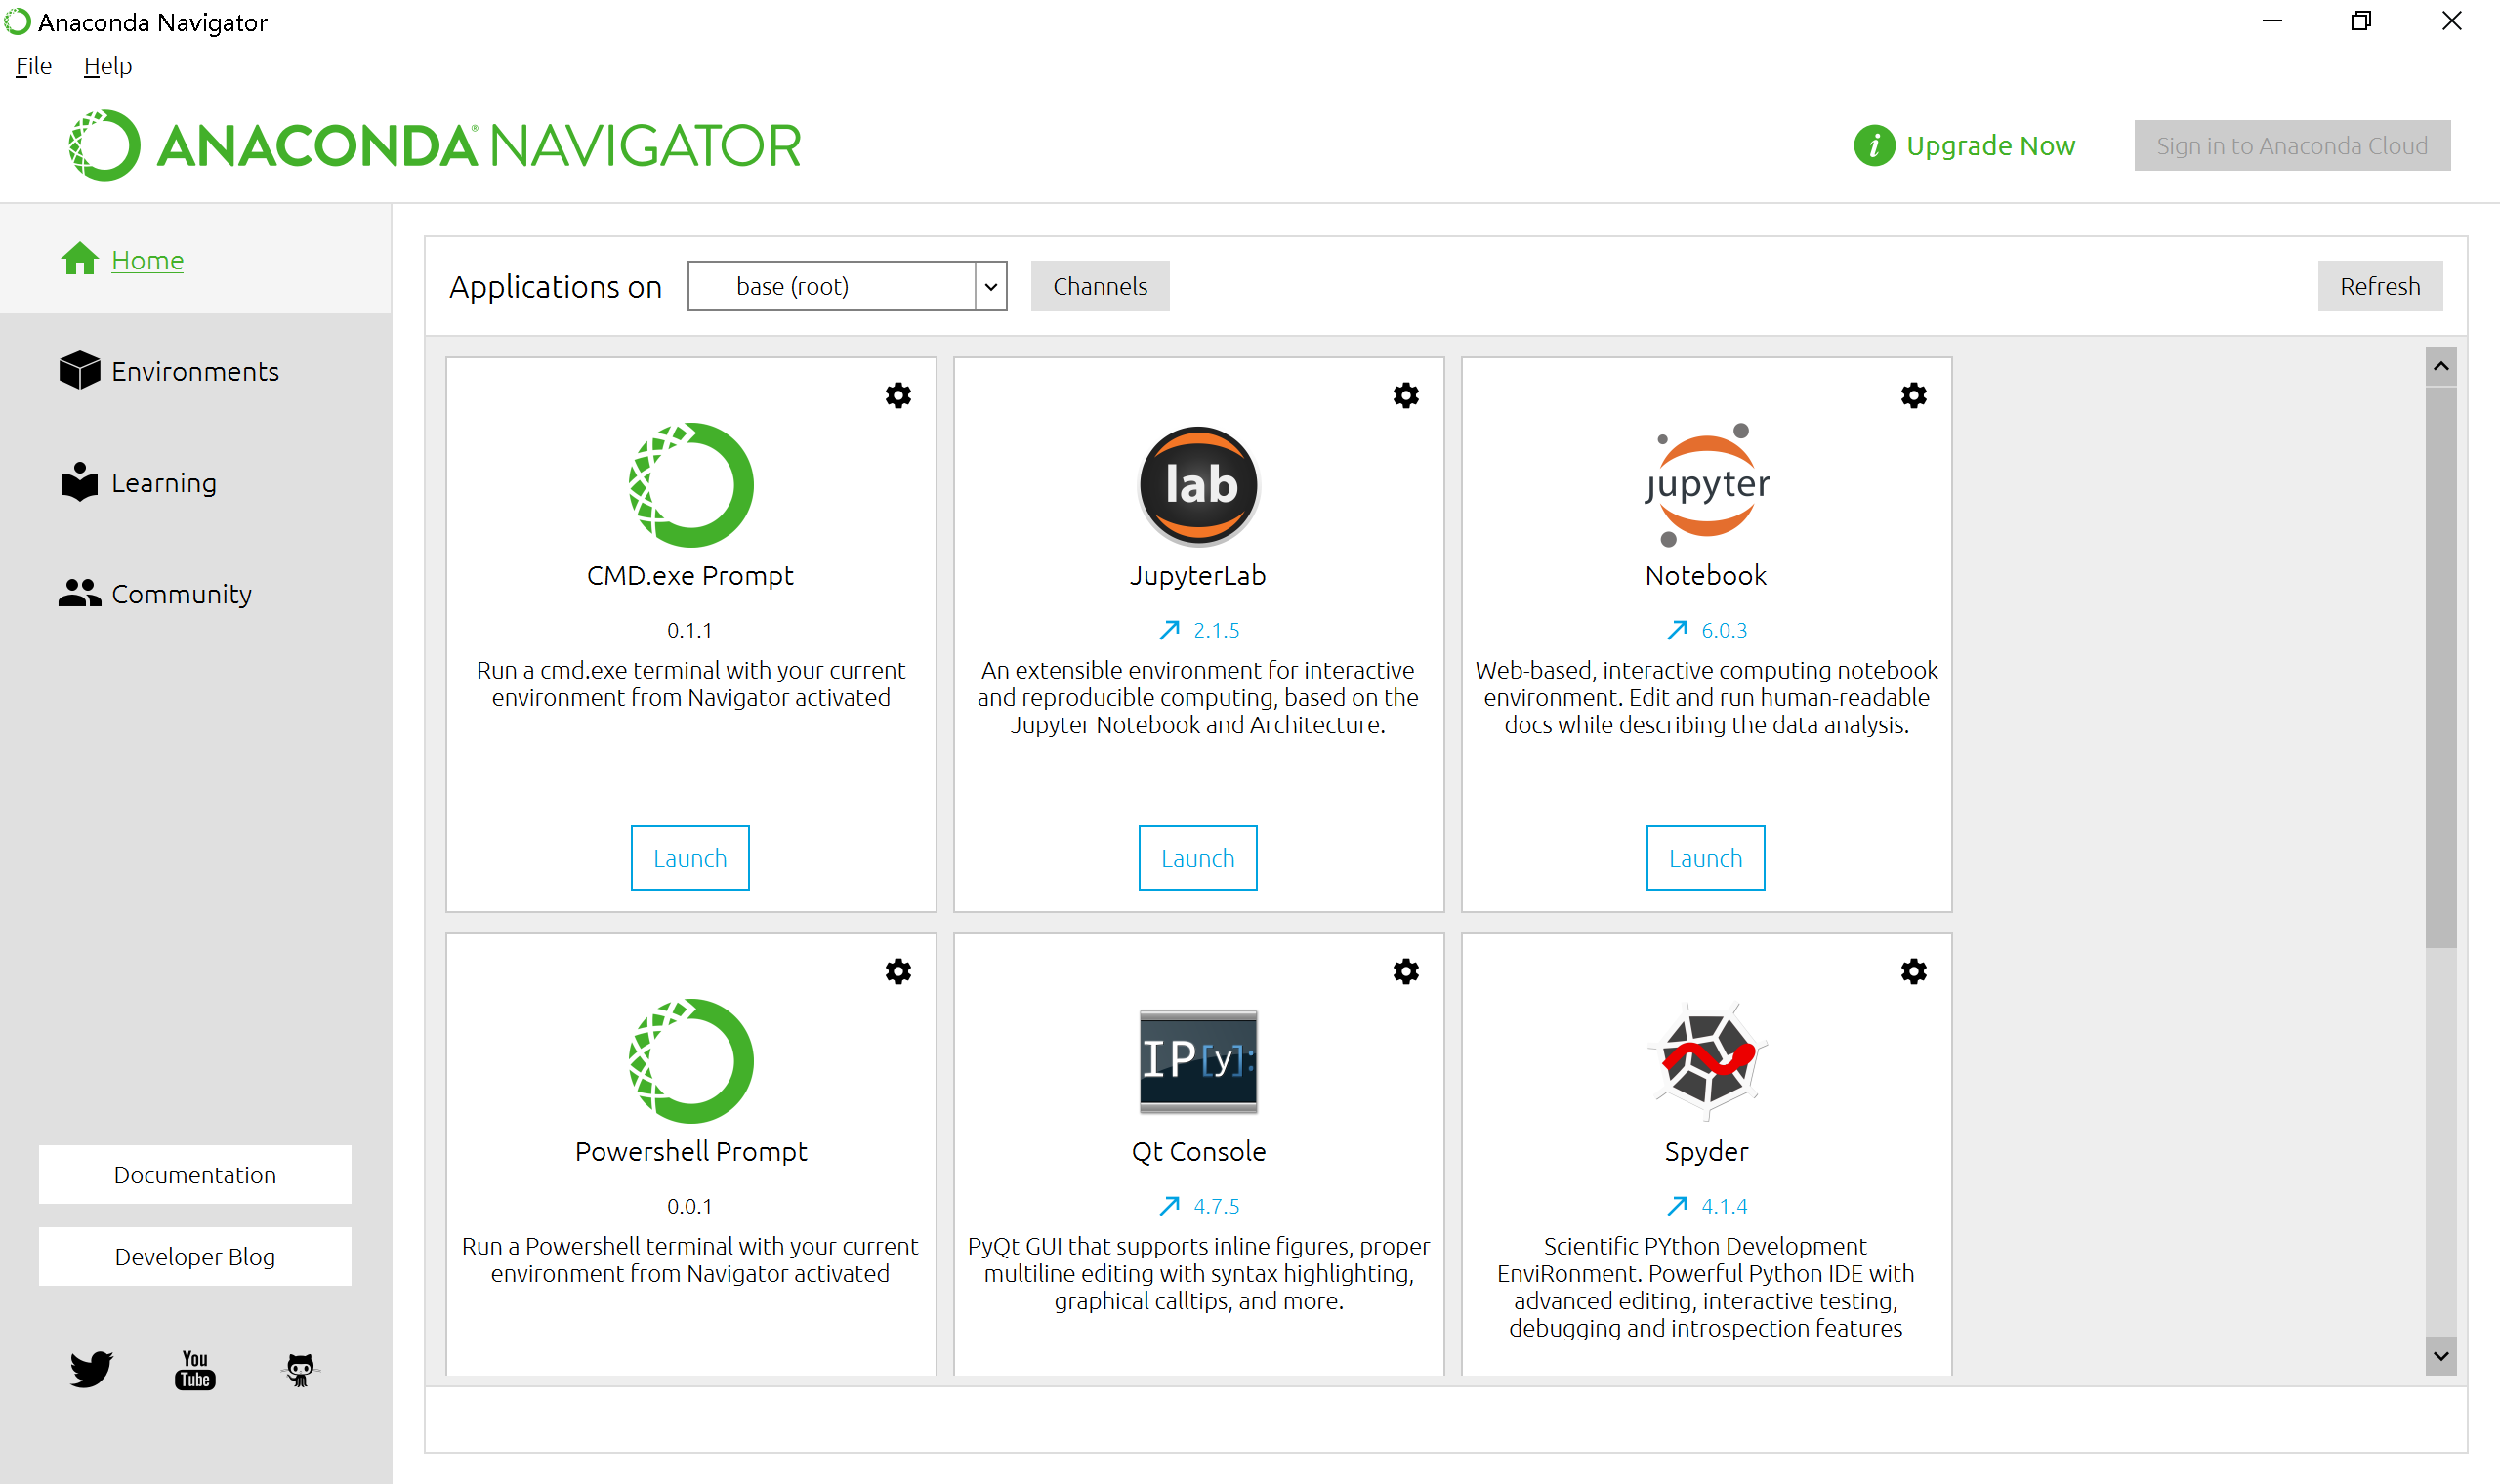The image size is (2500, 1484).
Task: Expand the base (root) environment dropdown arrow
Action: click(x=990, y=287)
